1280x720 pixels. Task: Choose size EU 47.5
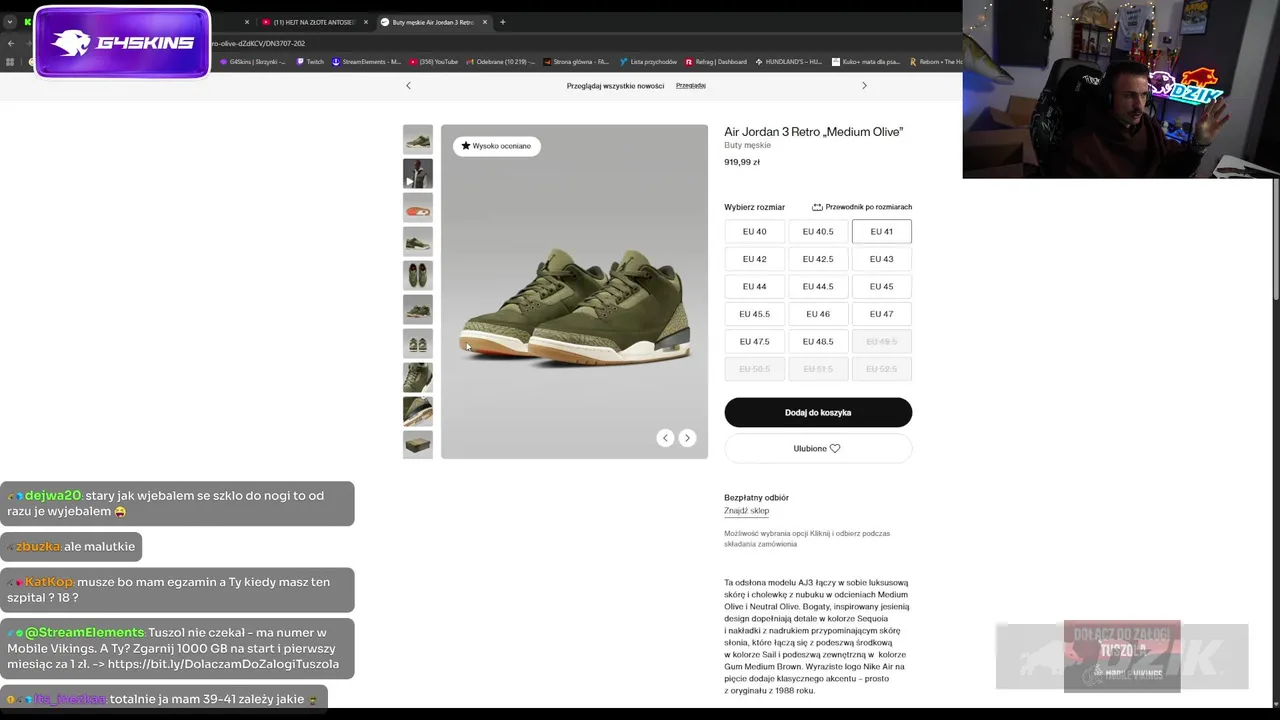754,342
